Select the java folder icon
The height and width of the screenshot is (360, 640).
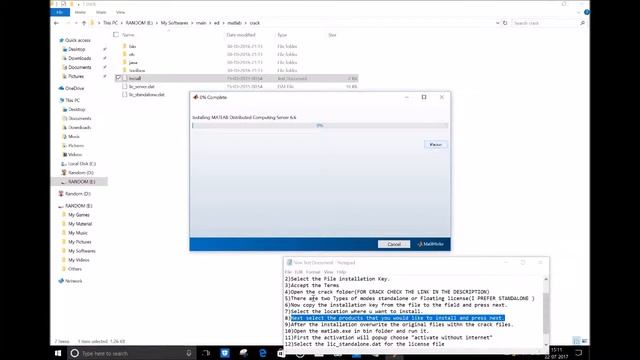point(125,62)
